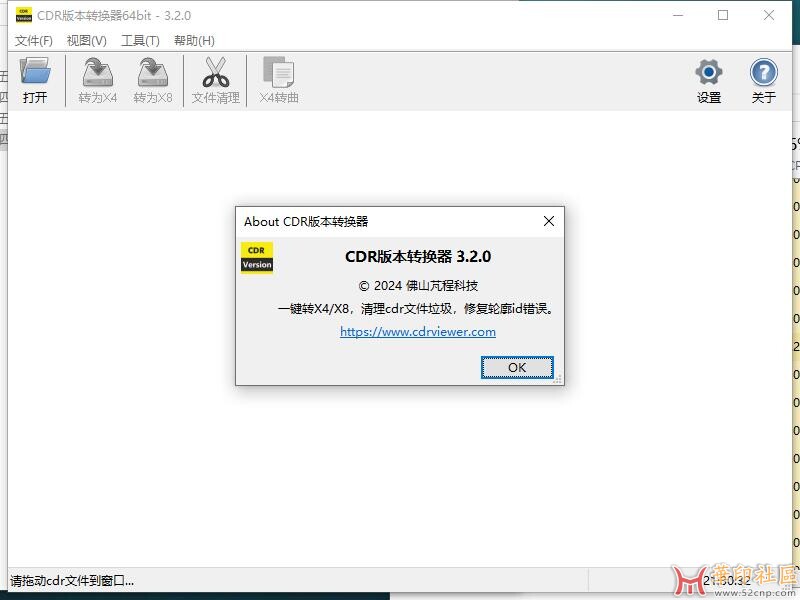
Task: Select the 转为X4 convert icon
Action: click(x=97, y=71)
